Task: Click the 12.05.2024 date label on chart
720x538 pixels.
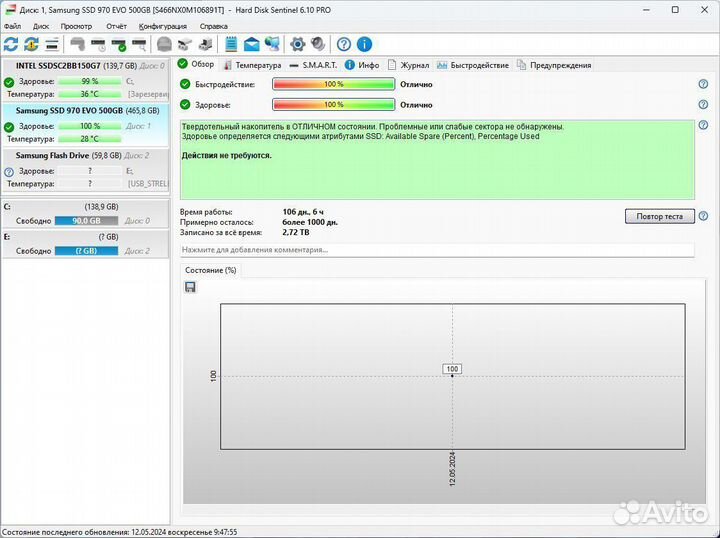Action: pyautogui.click(x=452, y=469)
